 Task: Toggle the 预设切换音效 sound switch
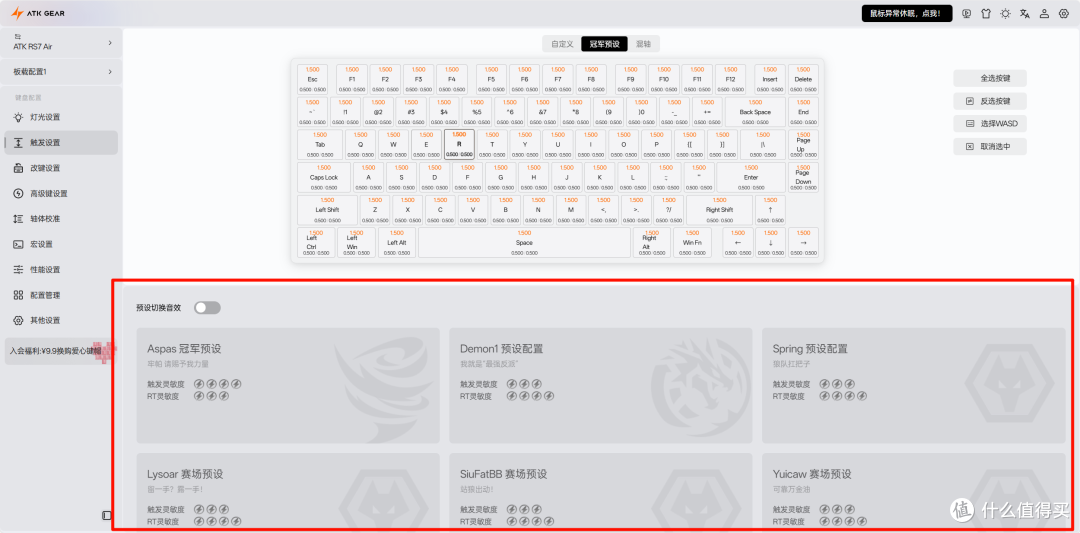click(x=207, y=308)
